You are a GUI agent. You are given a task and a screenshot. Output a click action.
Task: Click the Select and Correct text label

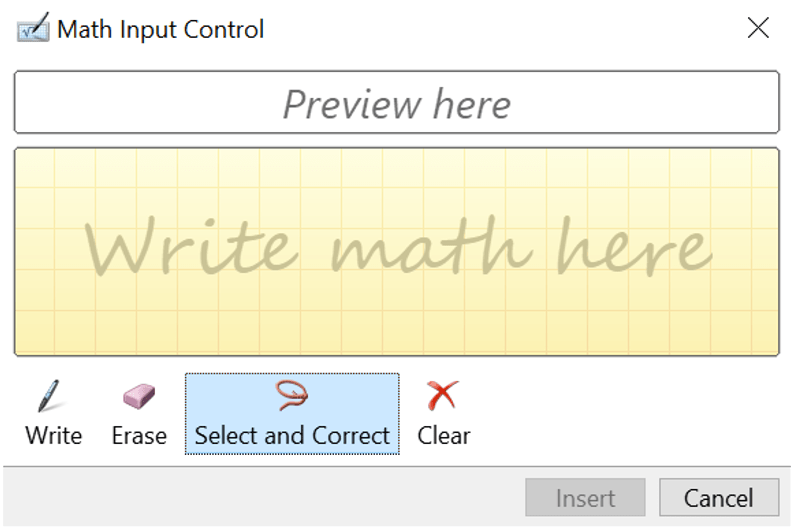click(x=292, y=436)
